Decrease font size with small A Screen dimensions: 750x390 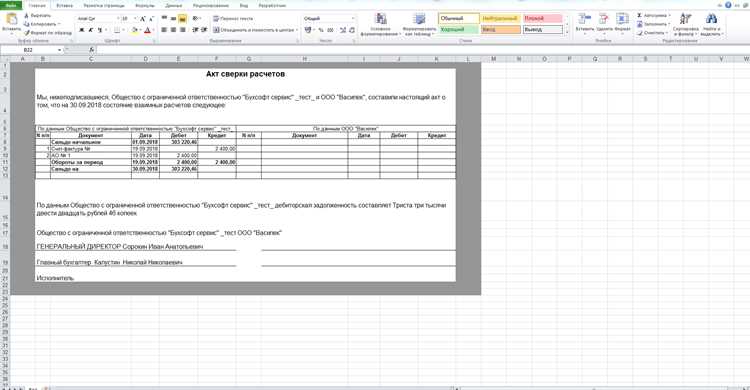151,19
